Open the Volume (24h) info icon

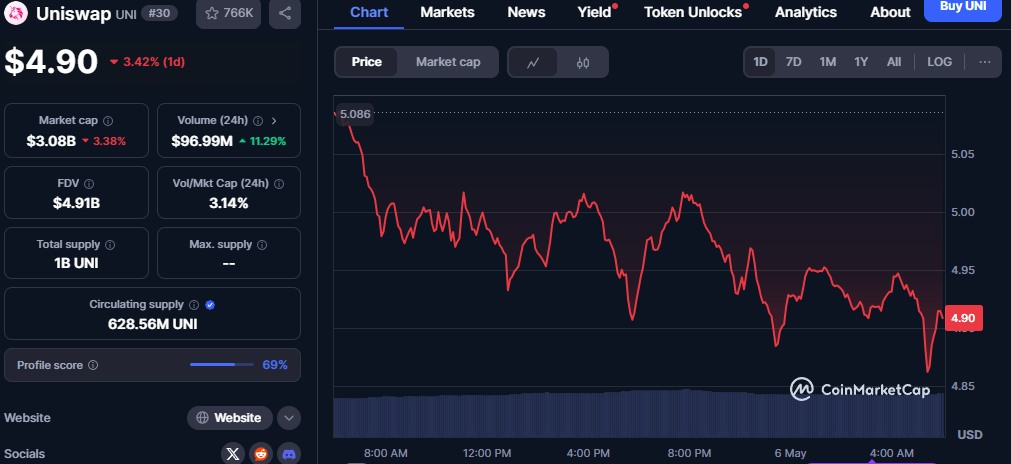tap(258, 121)
